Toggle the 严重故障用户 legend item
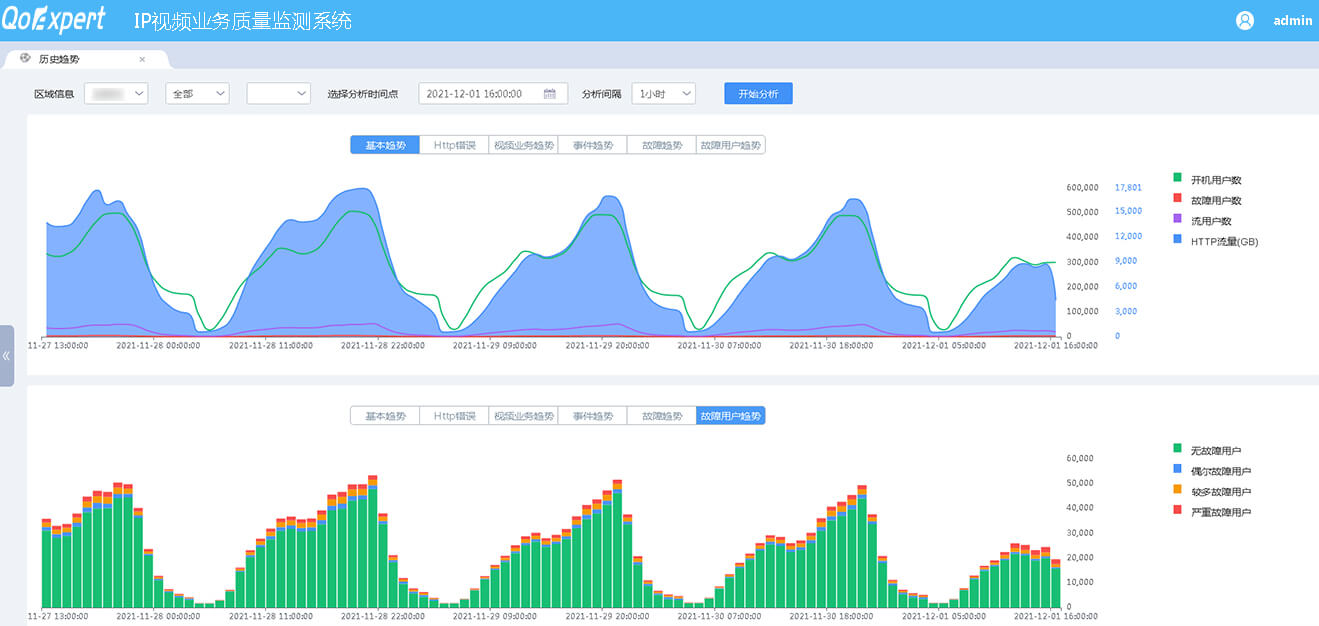This screenshot has height=626, width=1319. click(1219, 512)
